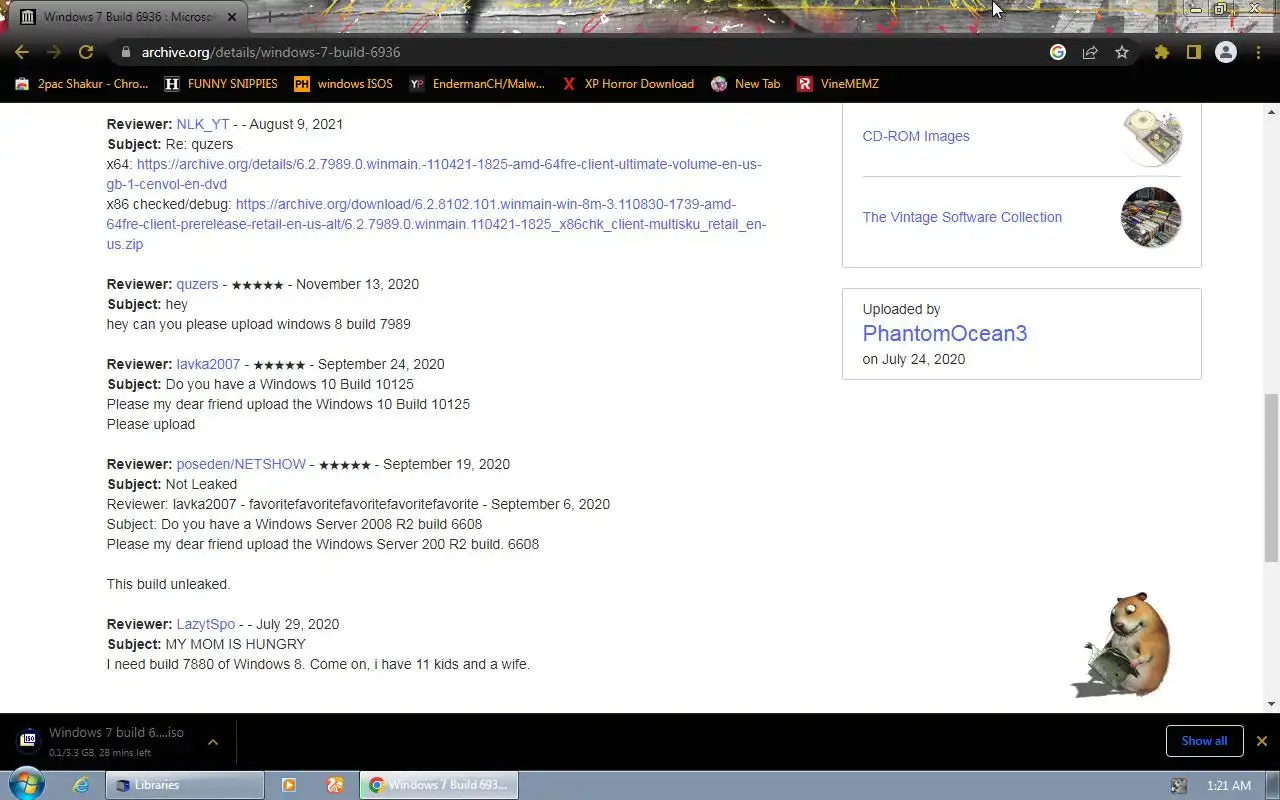This screenshot has height=800, width=1280.
Task: Open the New Tab bookmark
Action: click(745, 84)
